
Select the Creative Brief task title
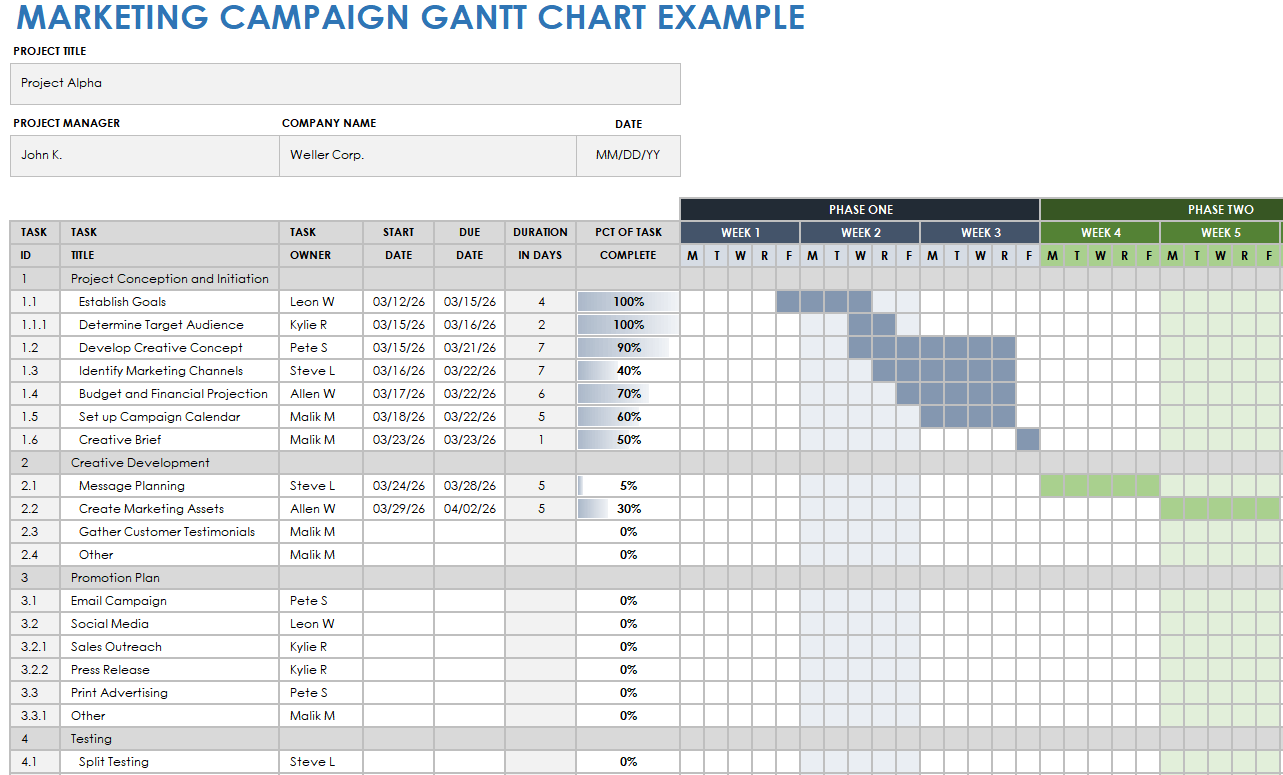click(120, 440)
